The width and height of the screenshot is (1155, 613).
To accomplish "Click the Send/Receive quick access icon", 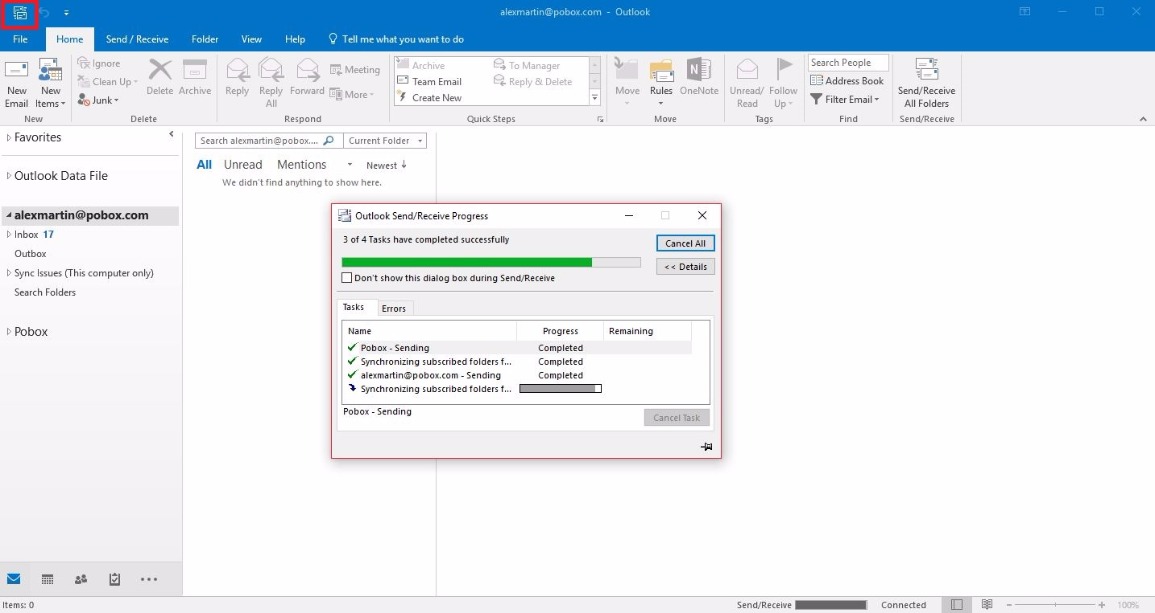I will pos(20,13).
